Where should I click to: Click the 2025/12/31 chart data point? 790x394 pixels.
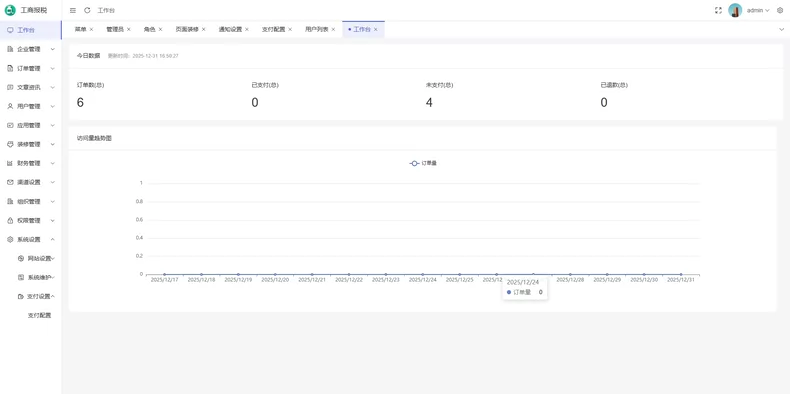pyautogui.click(x=681, y=274)
